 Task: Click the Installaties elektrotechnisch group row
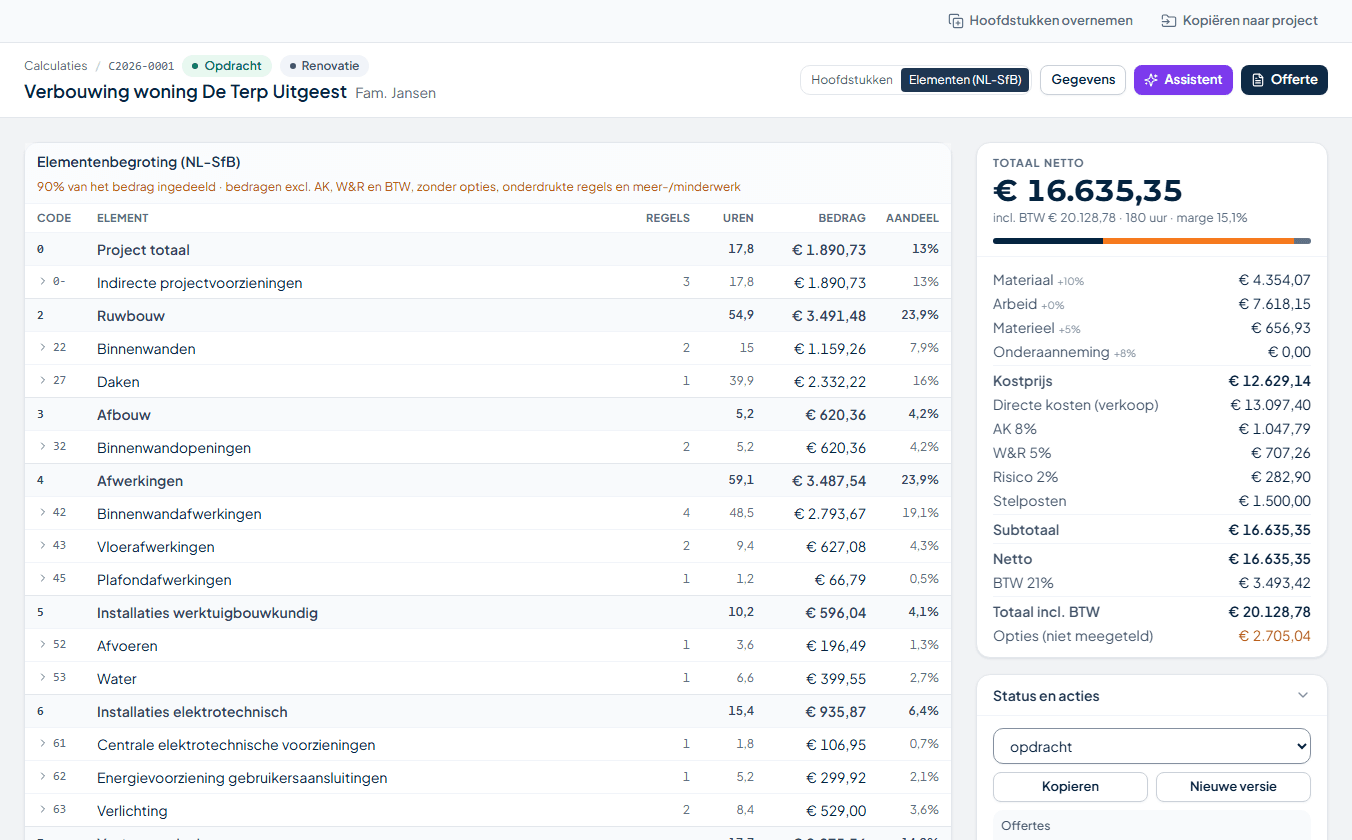(488, 711)
